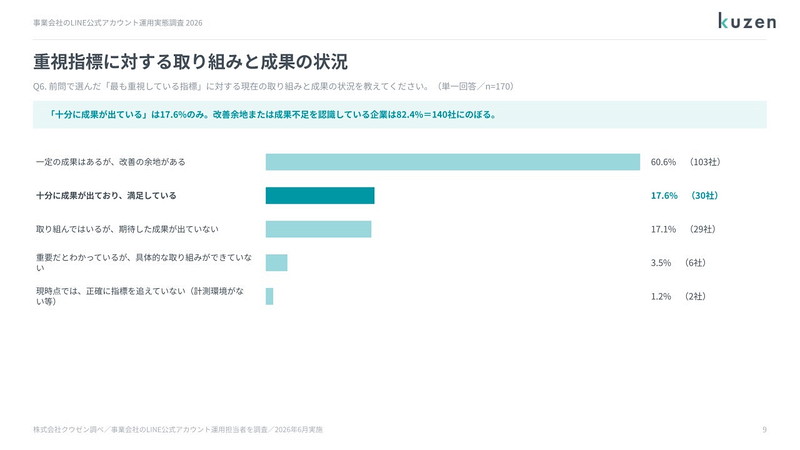The width and height of the screenshot is (800, 450).
Task: Click the value 17.1% (29社)
Action: (683, 229)
